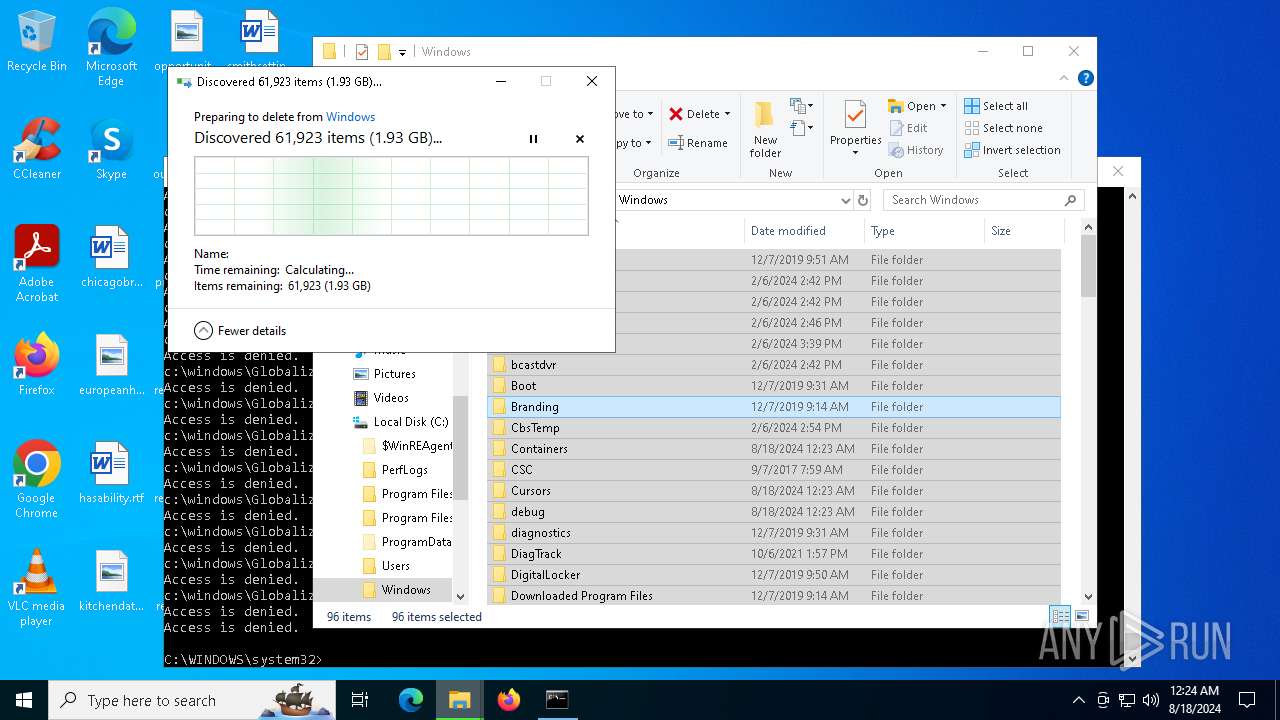
Task: Open the Delete dropdown arrow
Action: click(x=727, y=114)
